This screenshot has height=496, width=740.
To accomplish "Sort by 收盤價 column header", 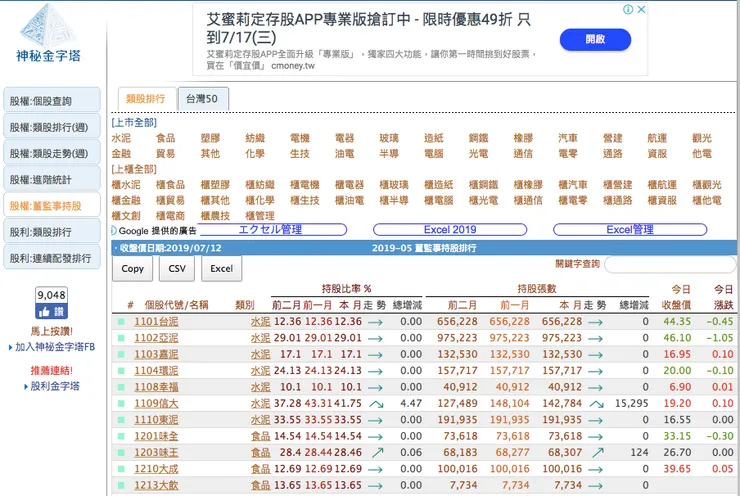I will (676, 305).
